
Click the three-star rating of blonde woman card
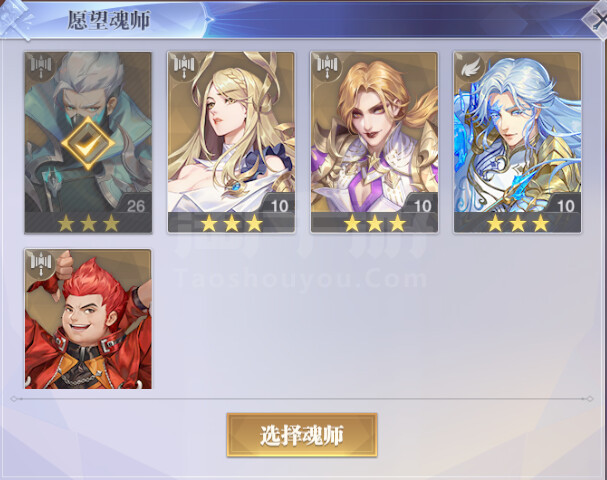coord(231,223)
